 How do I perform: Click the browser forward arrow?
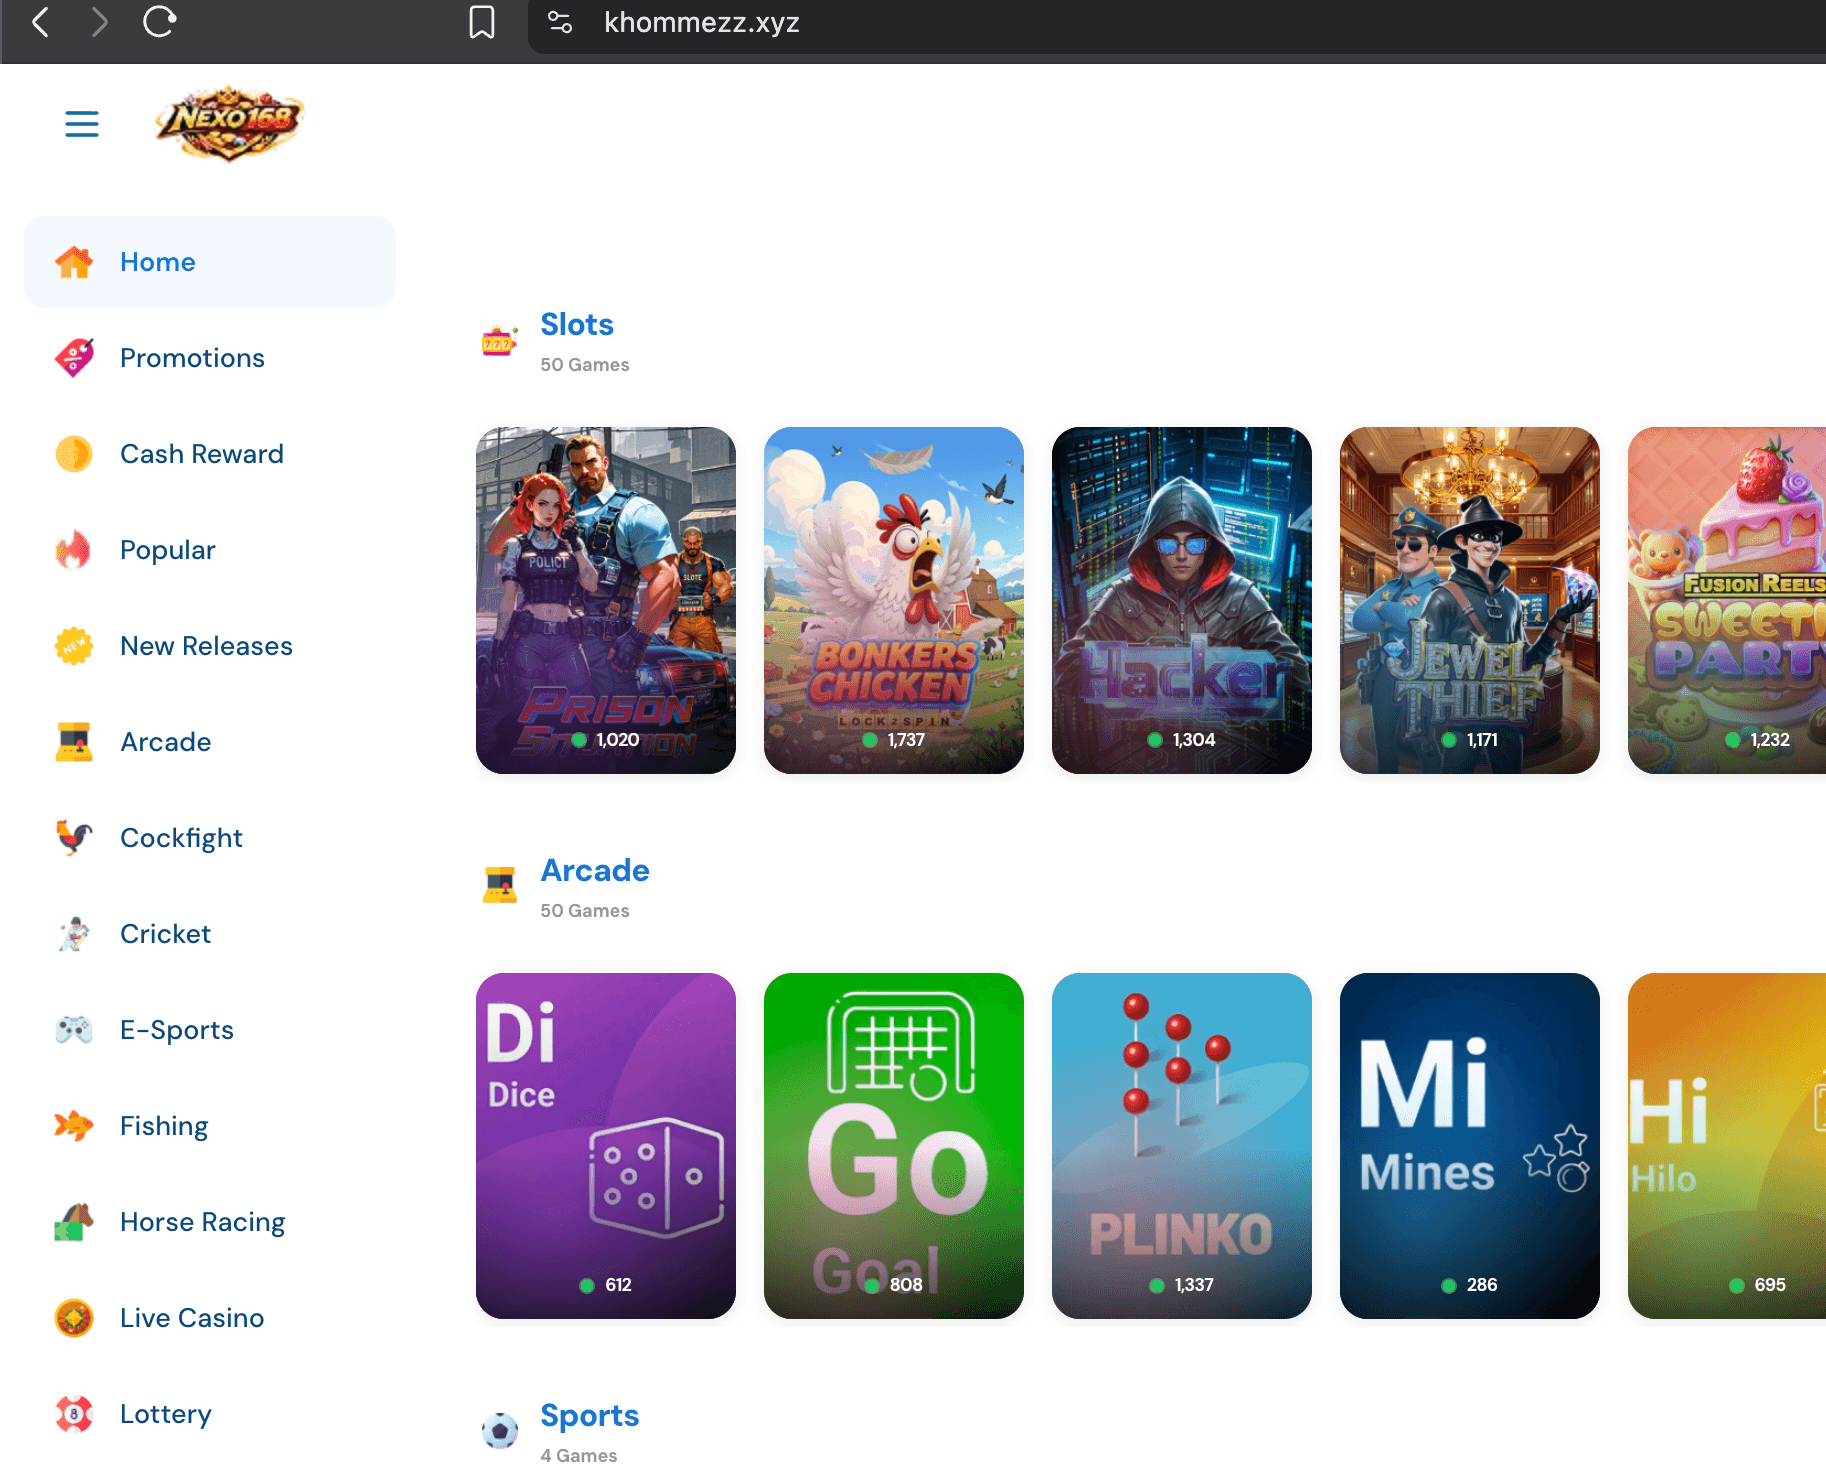pos(99,22)
